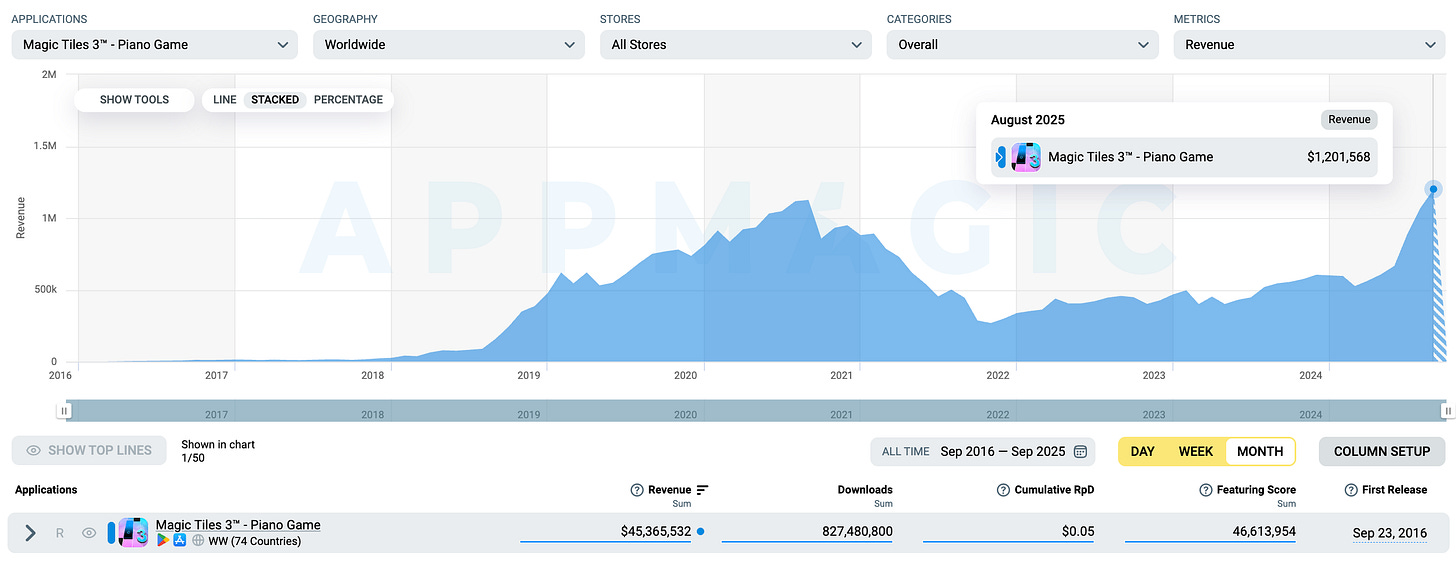Click the 827,480,800 downloads value
The height and width of the screenshot is (568, 1456).
click(855, 532)
